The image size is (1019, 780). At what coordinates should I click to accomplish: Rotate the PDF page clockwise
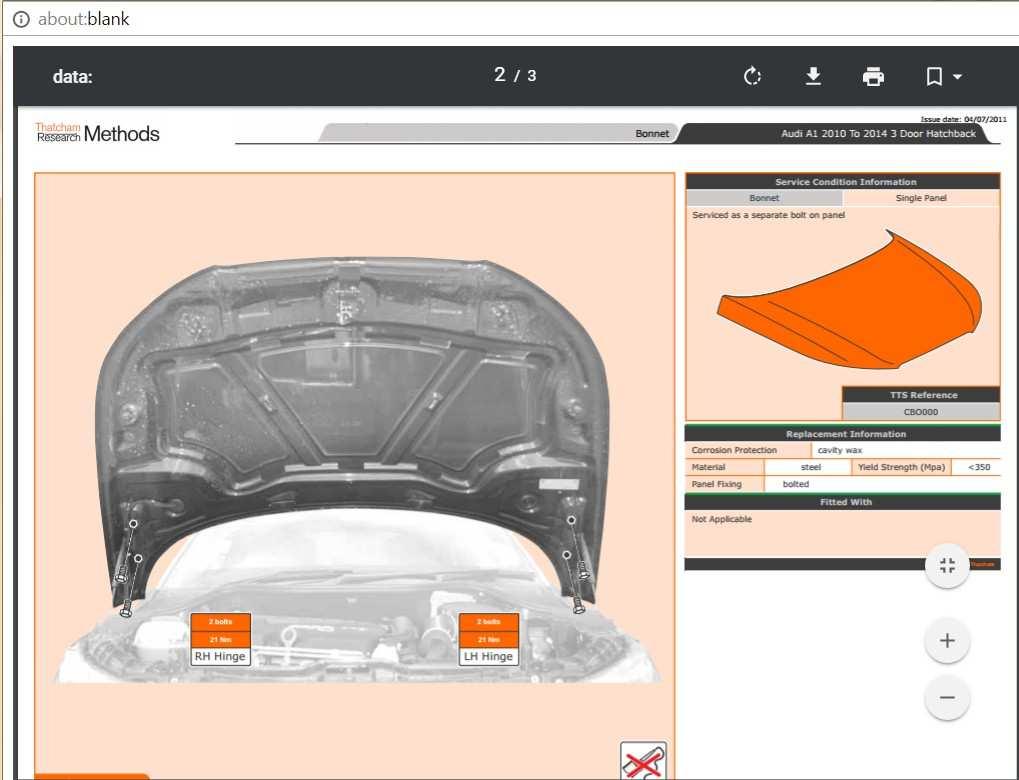[x=752, y=76]
